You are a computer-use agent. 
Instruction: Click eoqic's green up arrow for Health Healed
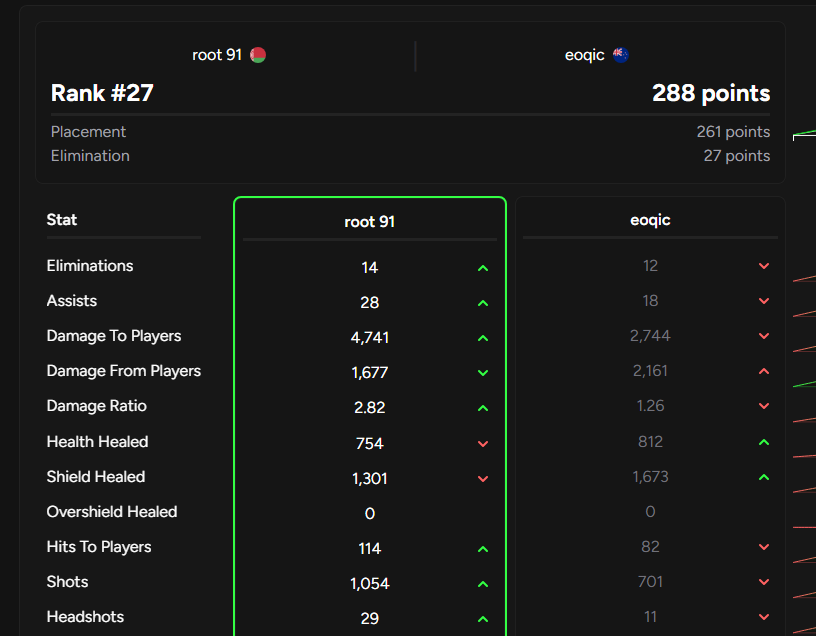point(764,442)
